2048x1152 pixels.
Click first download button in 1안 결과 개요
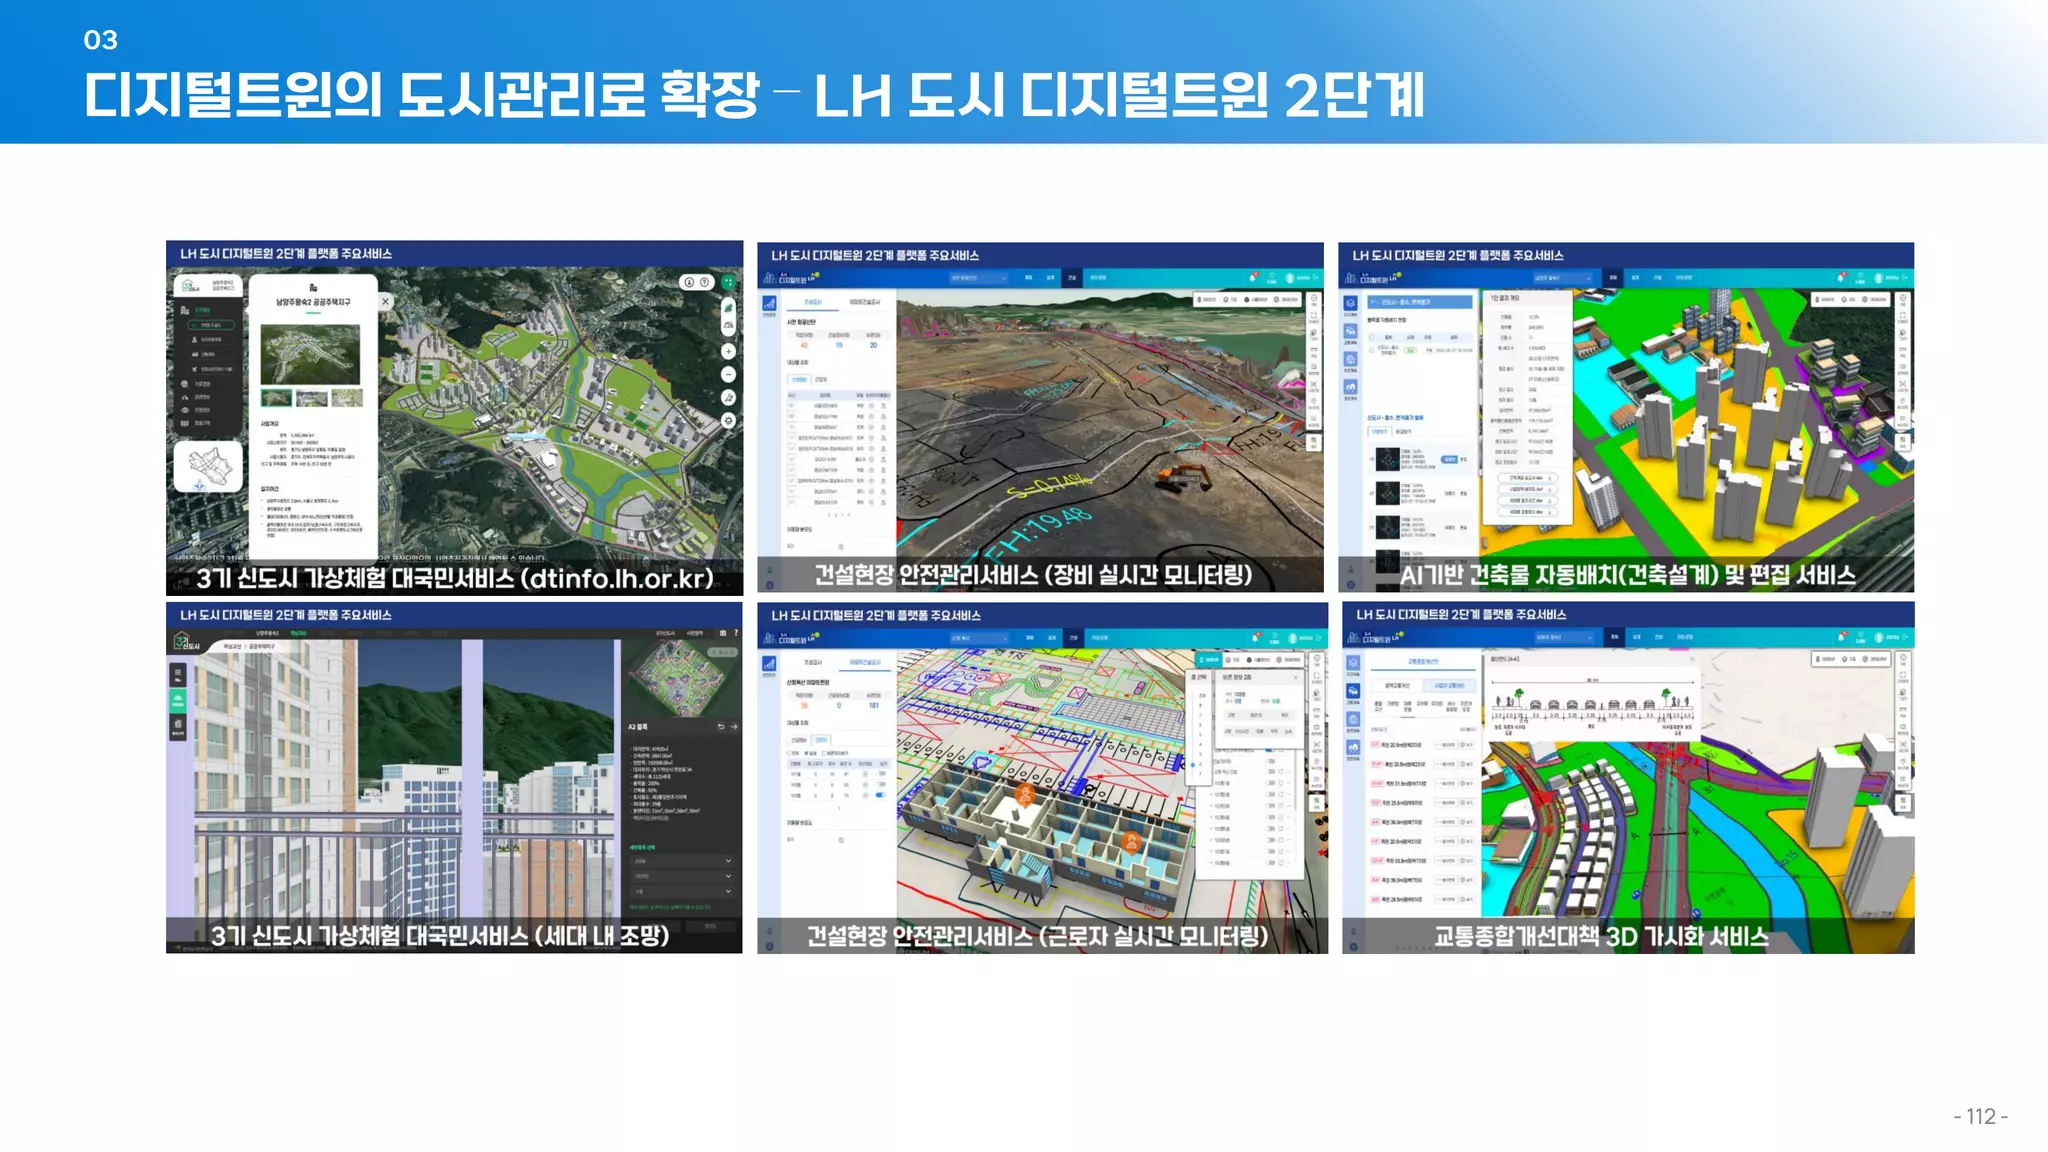[x=1528, y=478]
